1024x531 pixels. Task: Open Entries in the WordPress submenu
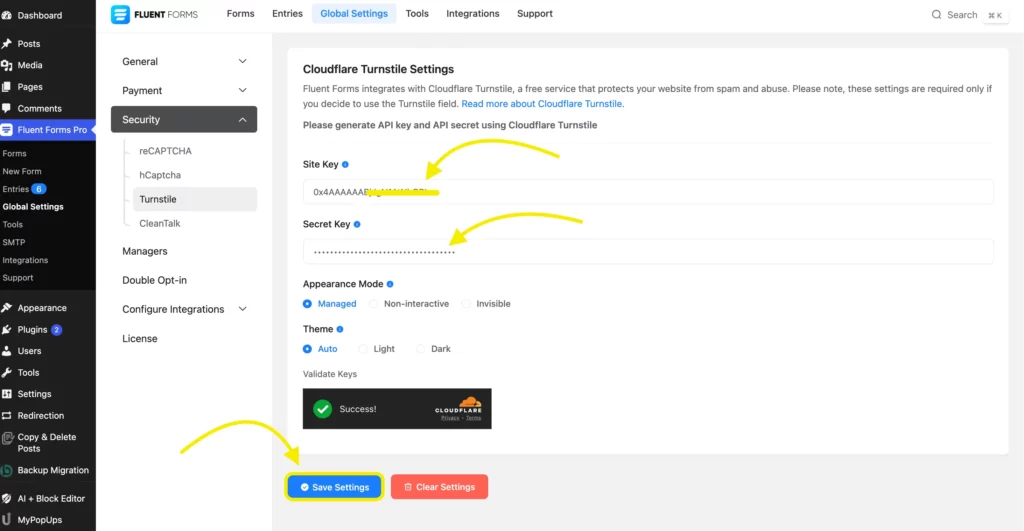pyautogui.click(x=16, y=189)
